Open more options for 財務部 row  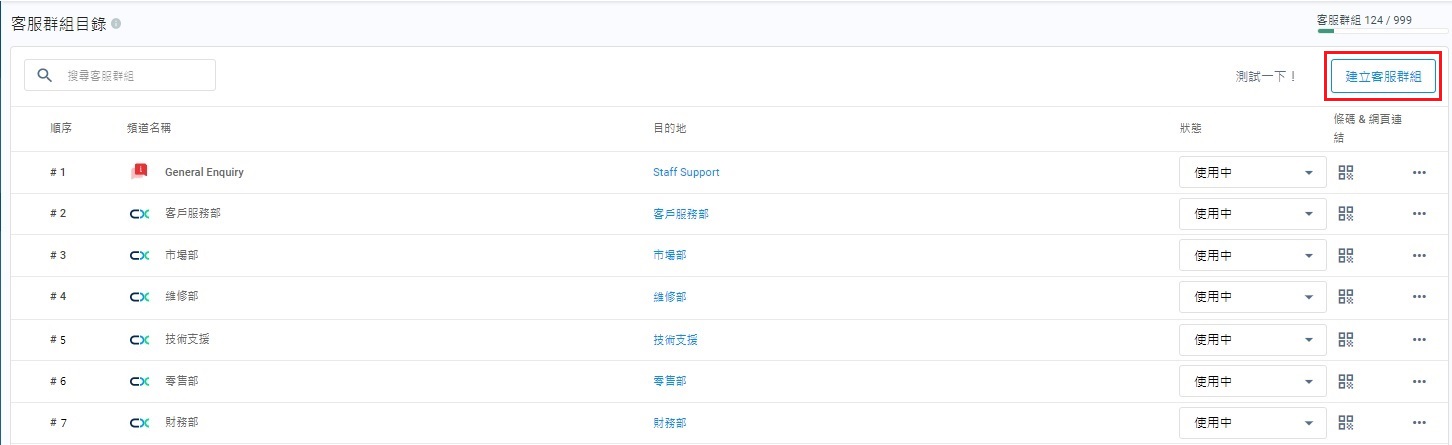[x=1419, y=423]
